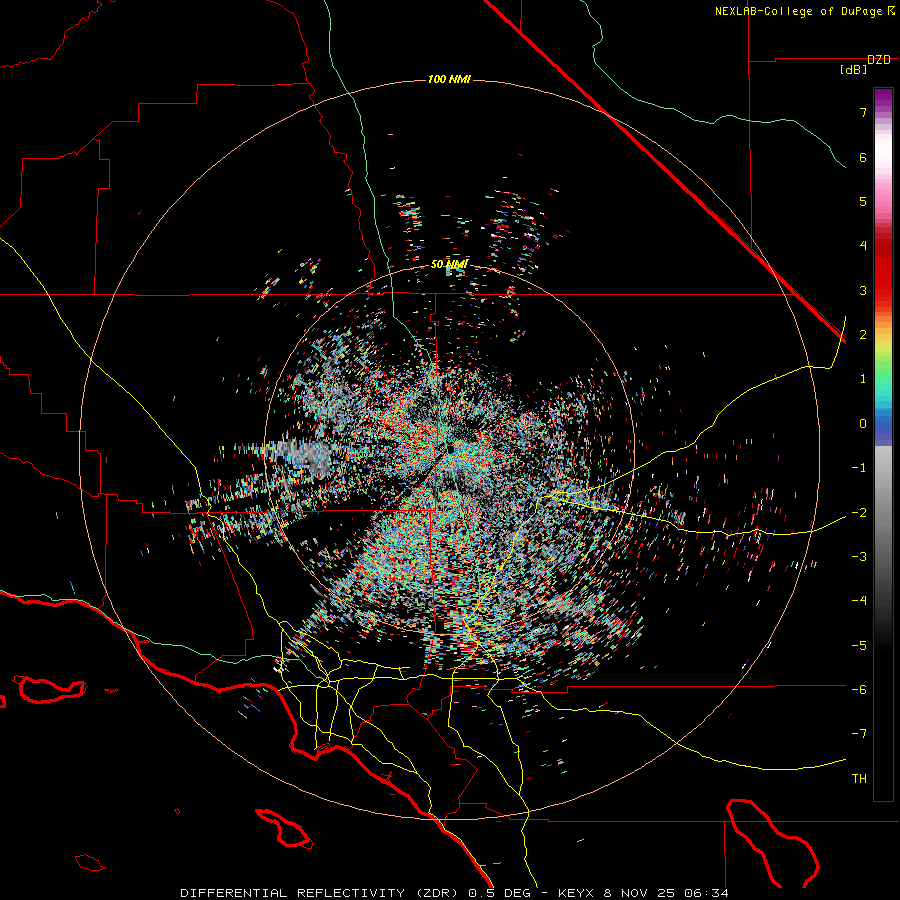Click the 7 value on the color scale
The width and height of the screenshot is (900, 900).
(863, 112)
